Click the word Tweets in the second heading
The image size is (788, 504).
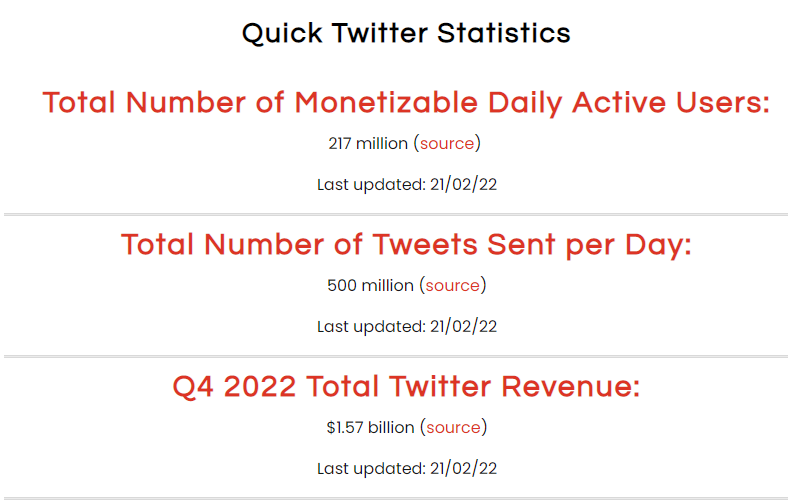(x=425, y=245)
